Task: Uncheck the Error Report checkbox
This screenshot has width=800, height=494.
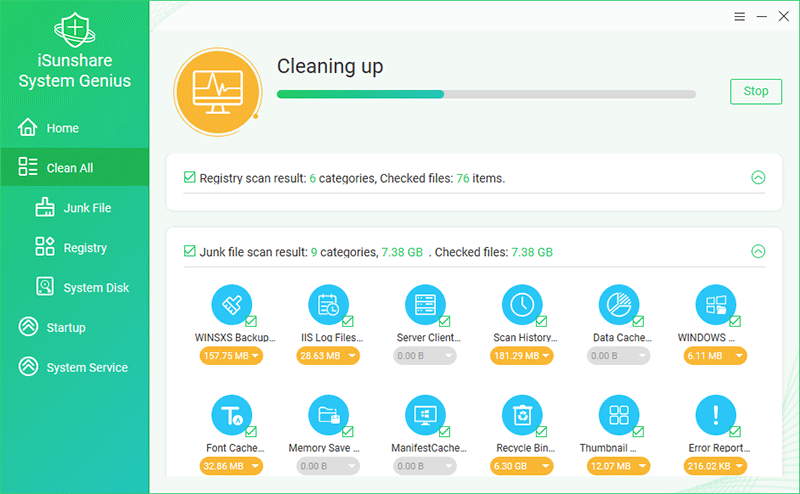Action: pyautogui.click(x=735, y=432)
